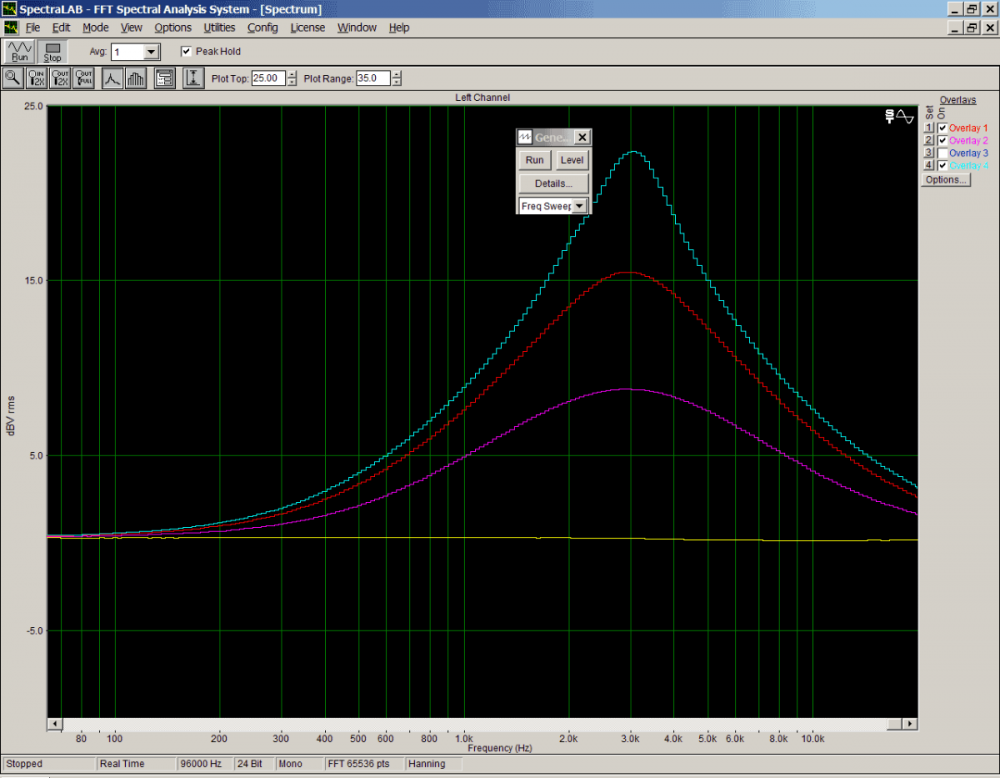Open the Mode menu
The image size is (1000, 778).
tap(96, 27)
